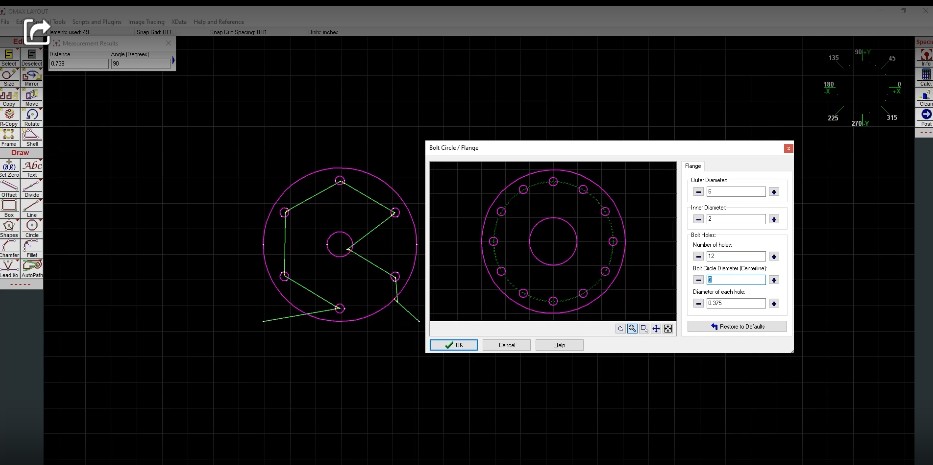The width and height of the screenshot is (933, 465).
Task: Activate the Copy tool
Action: (x=9, y=98)
